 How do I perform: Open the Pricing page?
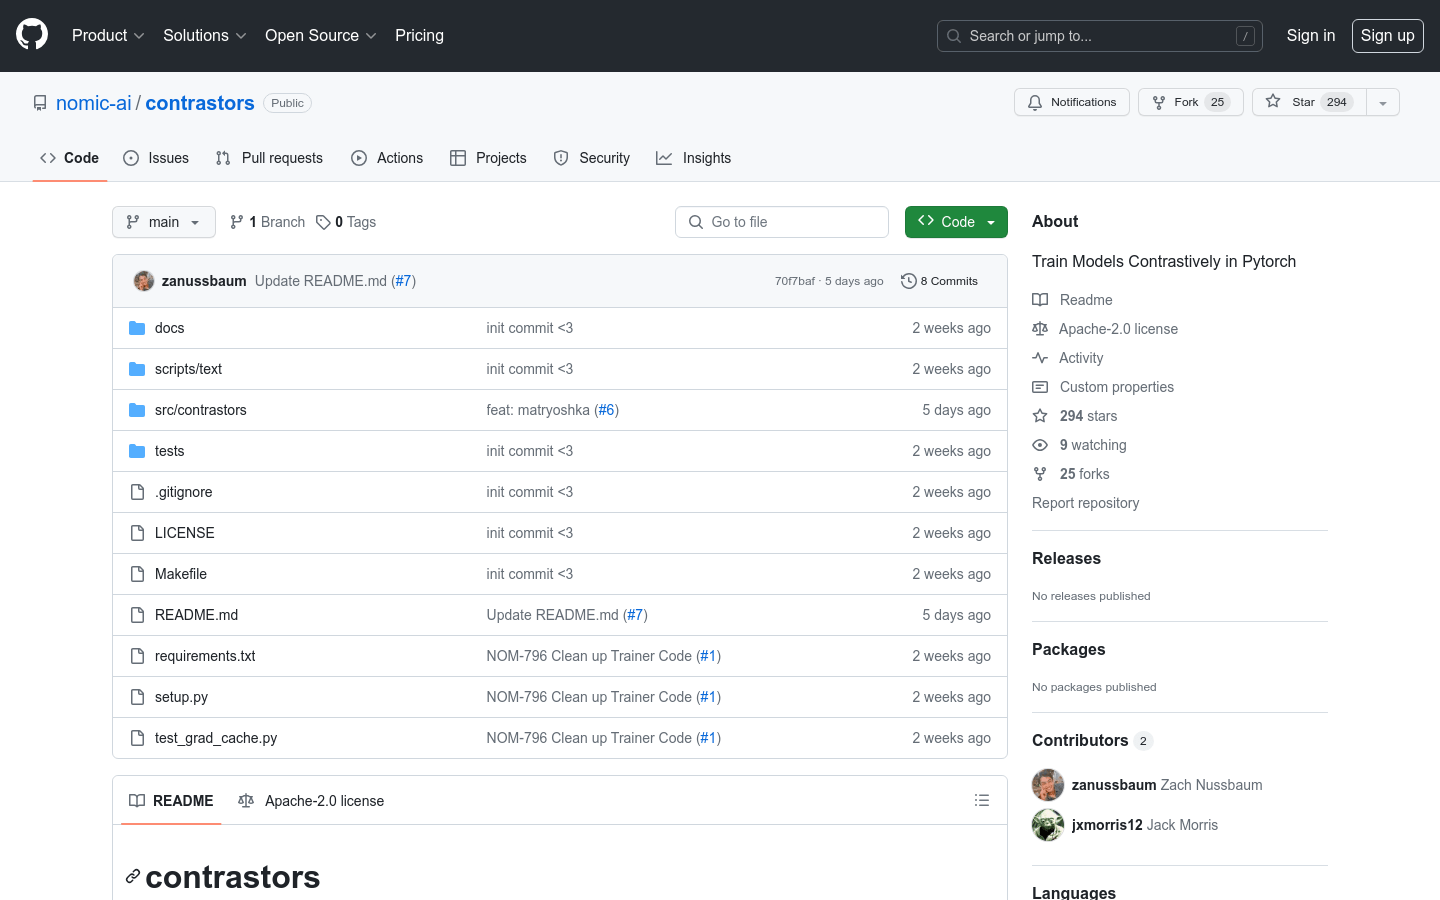click(419, 35)
